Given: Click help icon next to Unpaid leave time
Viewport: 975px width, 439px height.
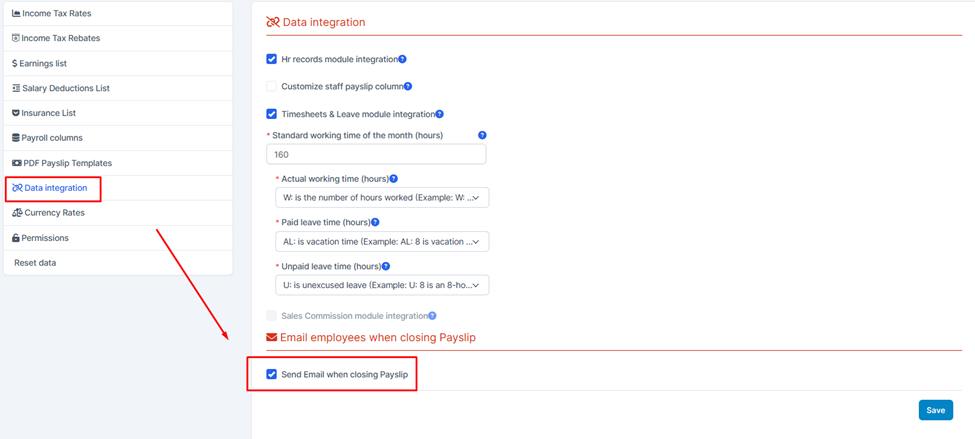Looking at the screenshot, I should [x=386, y=266].
